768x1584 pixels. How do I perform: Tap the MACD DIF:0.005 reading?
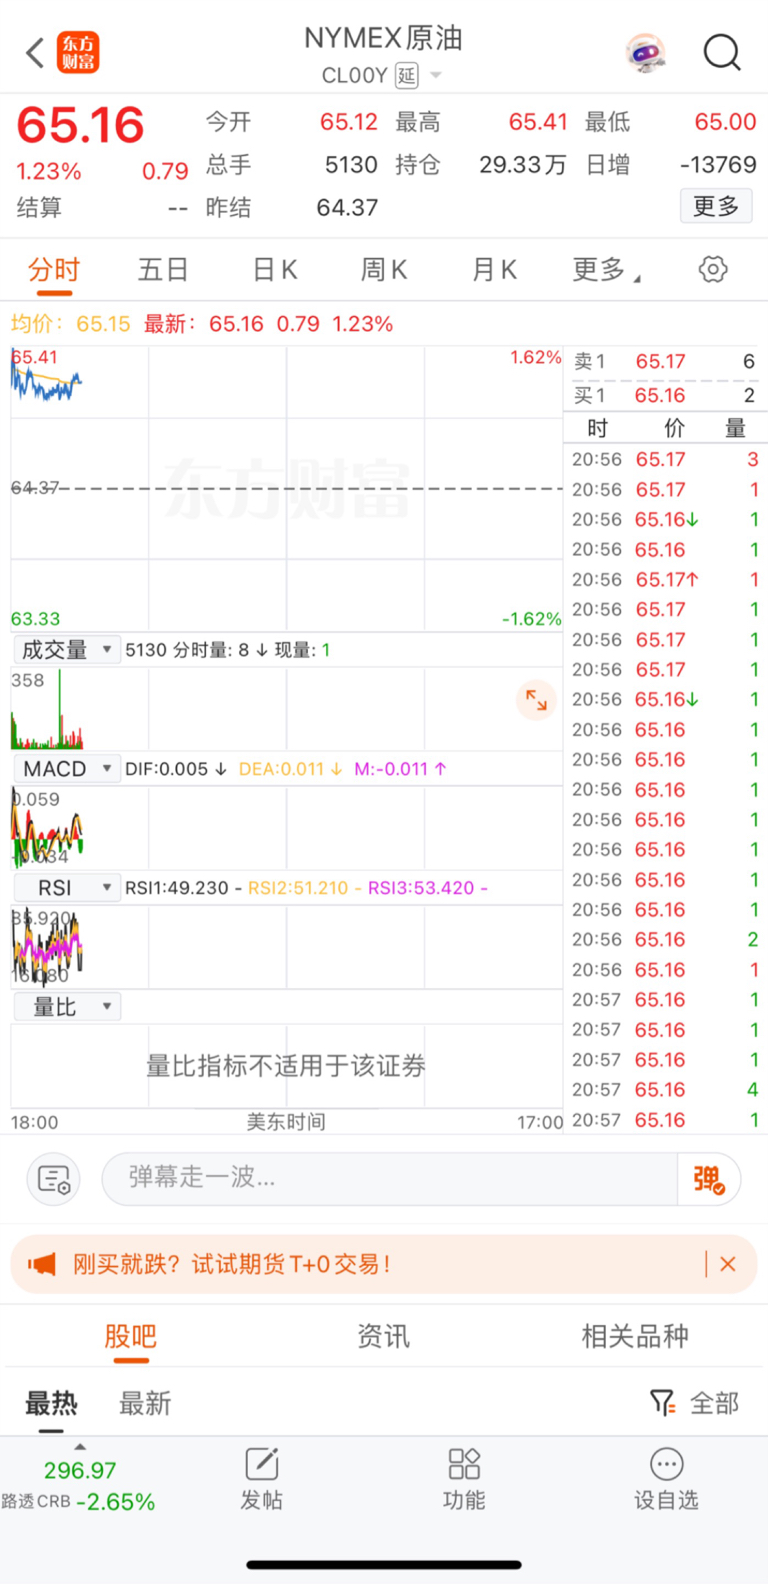(175, 769)
